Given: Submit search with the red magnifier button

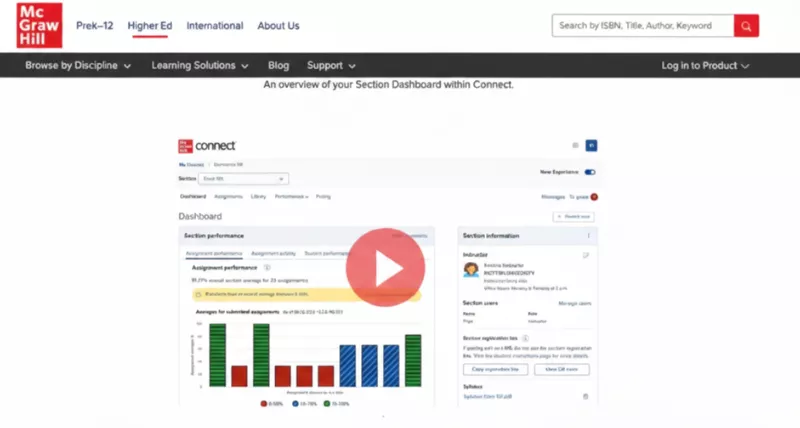Looking at the screenshot, I should pos(746,26).
